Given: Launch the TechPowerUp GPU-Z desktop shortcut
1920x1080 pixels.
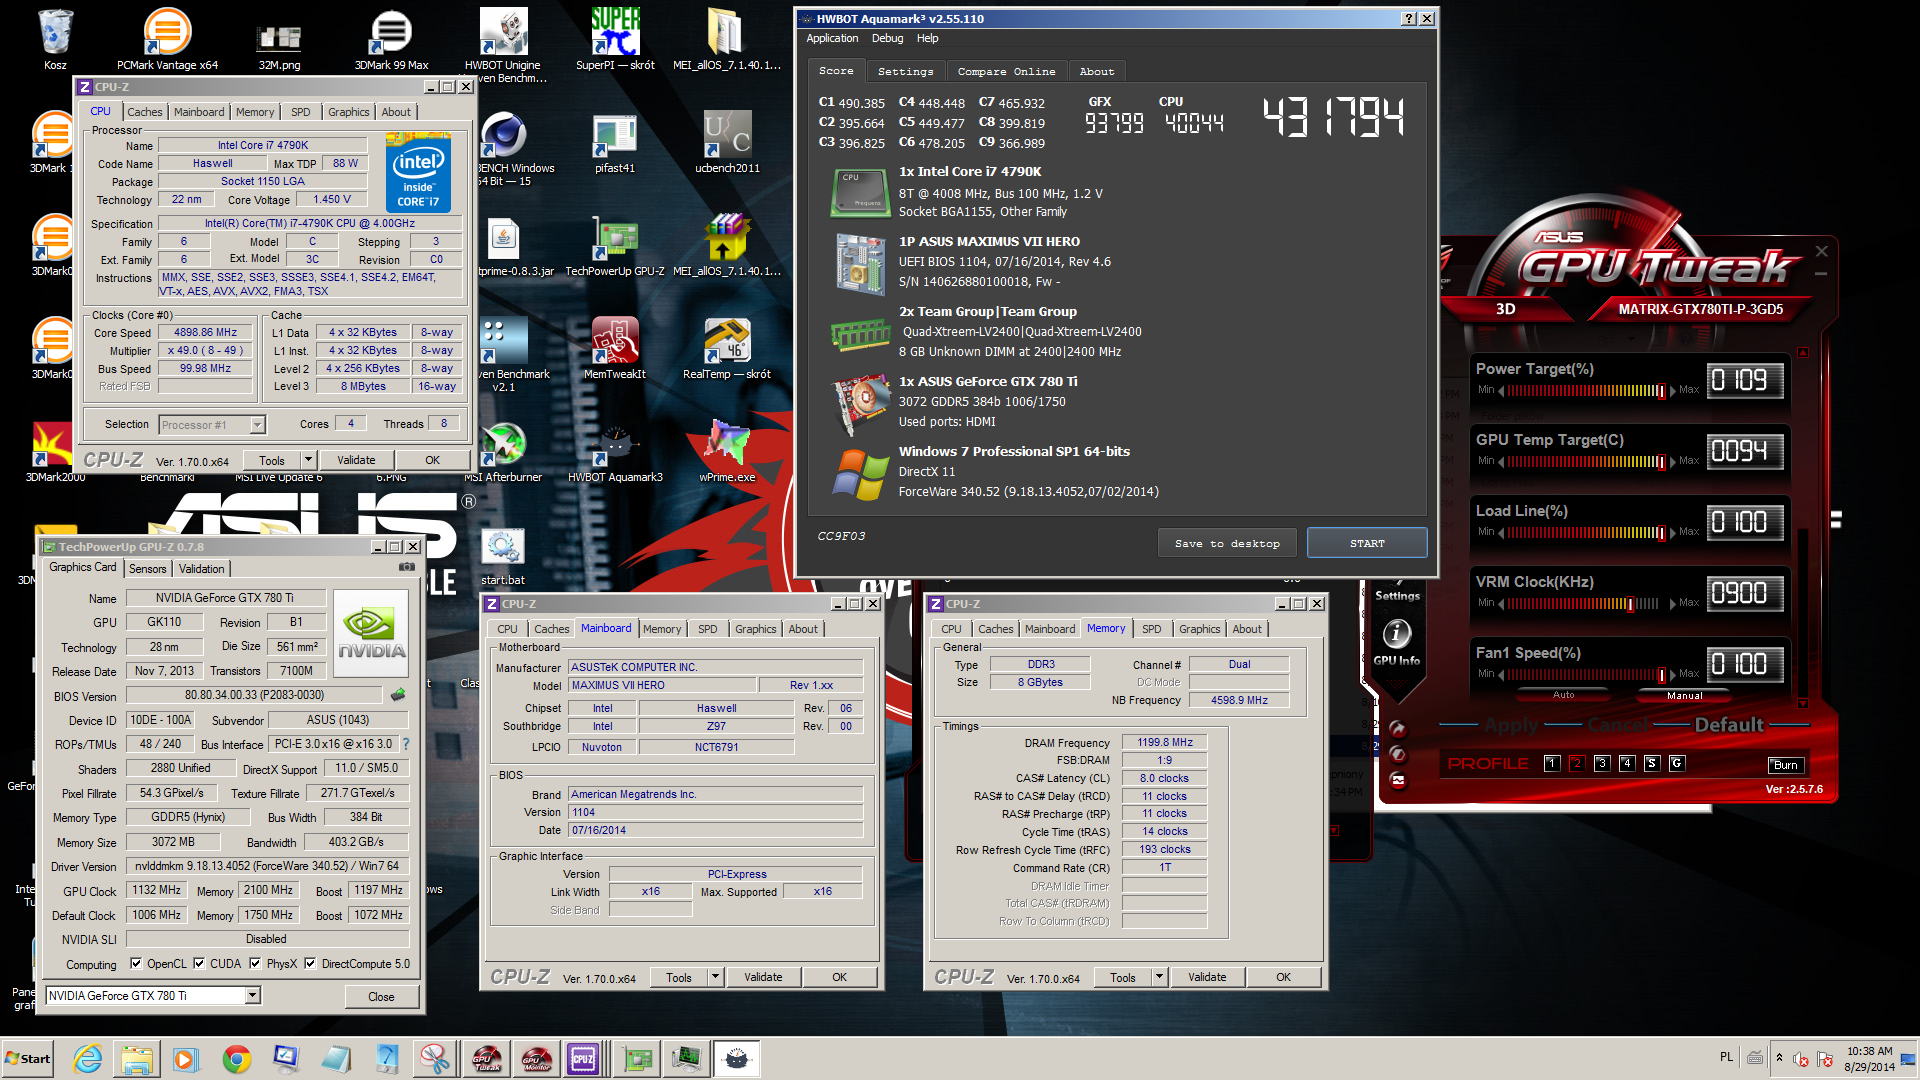Looking at the screenshot, I should click(615, 246).
